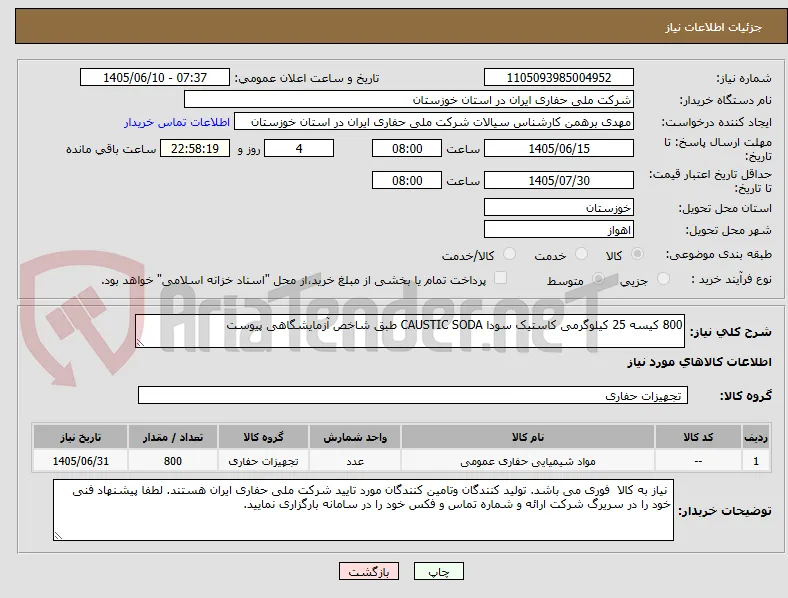Click the گروه کالا column header

(263, 437)
